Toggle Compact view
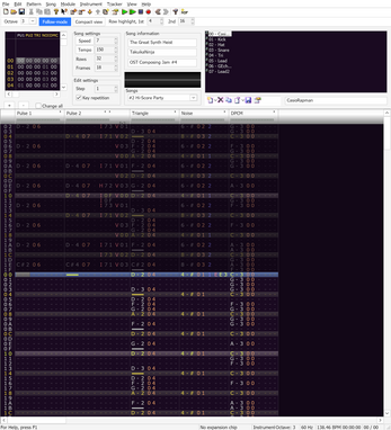The width and height of the screenshot is (391, 430). point(89,22)
